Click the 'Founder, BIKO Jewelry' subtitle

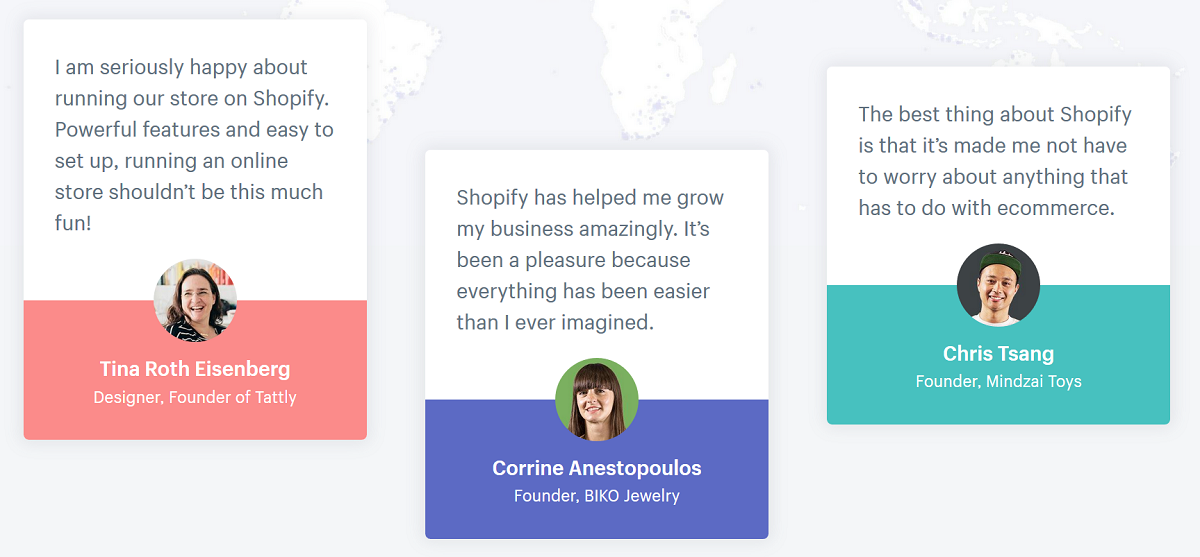pos(597,496)
